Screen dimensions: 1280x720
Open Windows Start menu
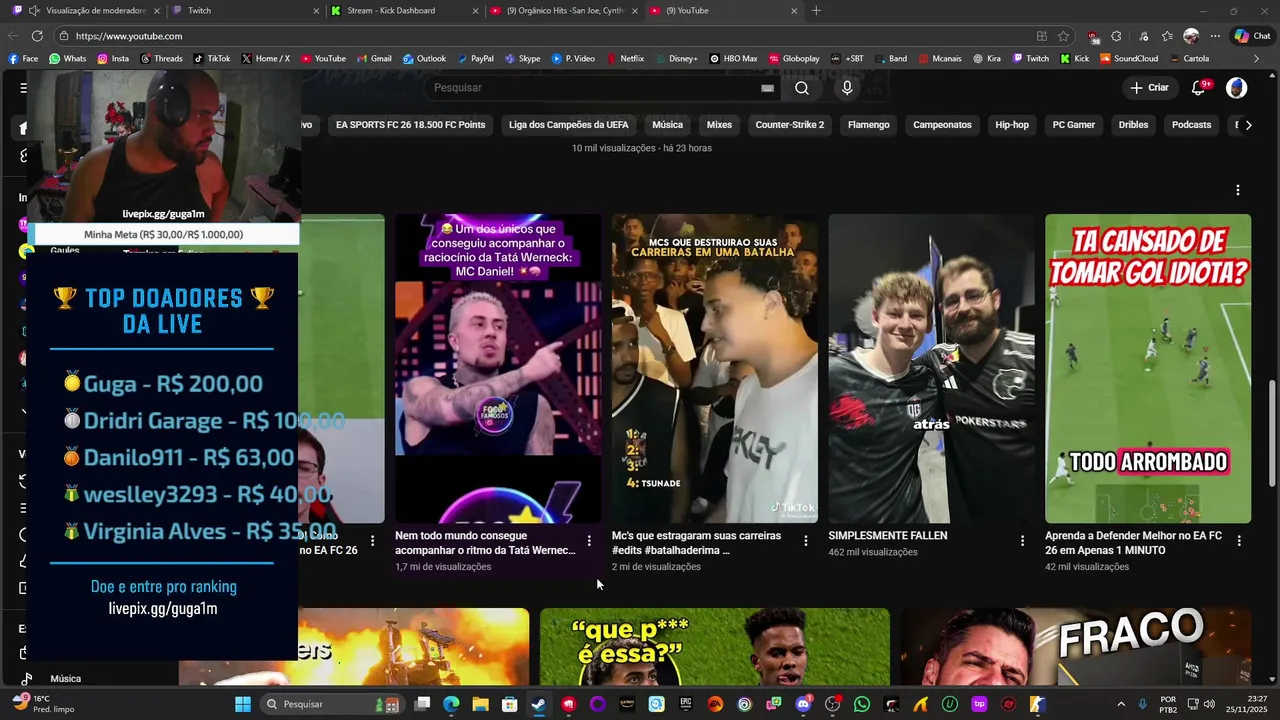pyautogui.click(x=243, y=704)
